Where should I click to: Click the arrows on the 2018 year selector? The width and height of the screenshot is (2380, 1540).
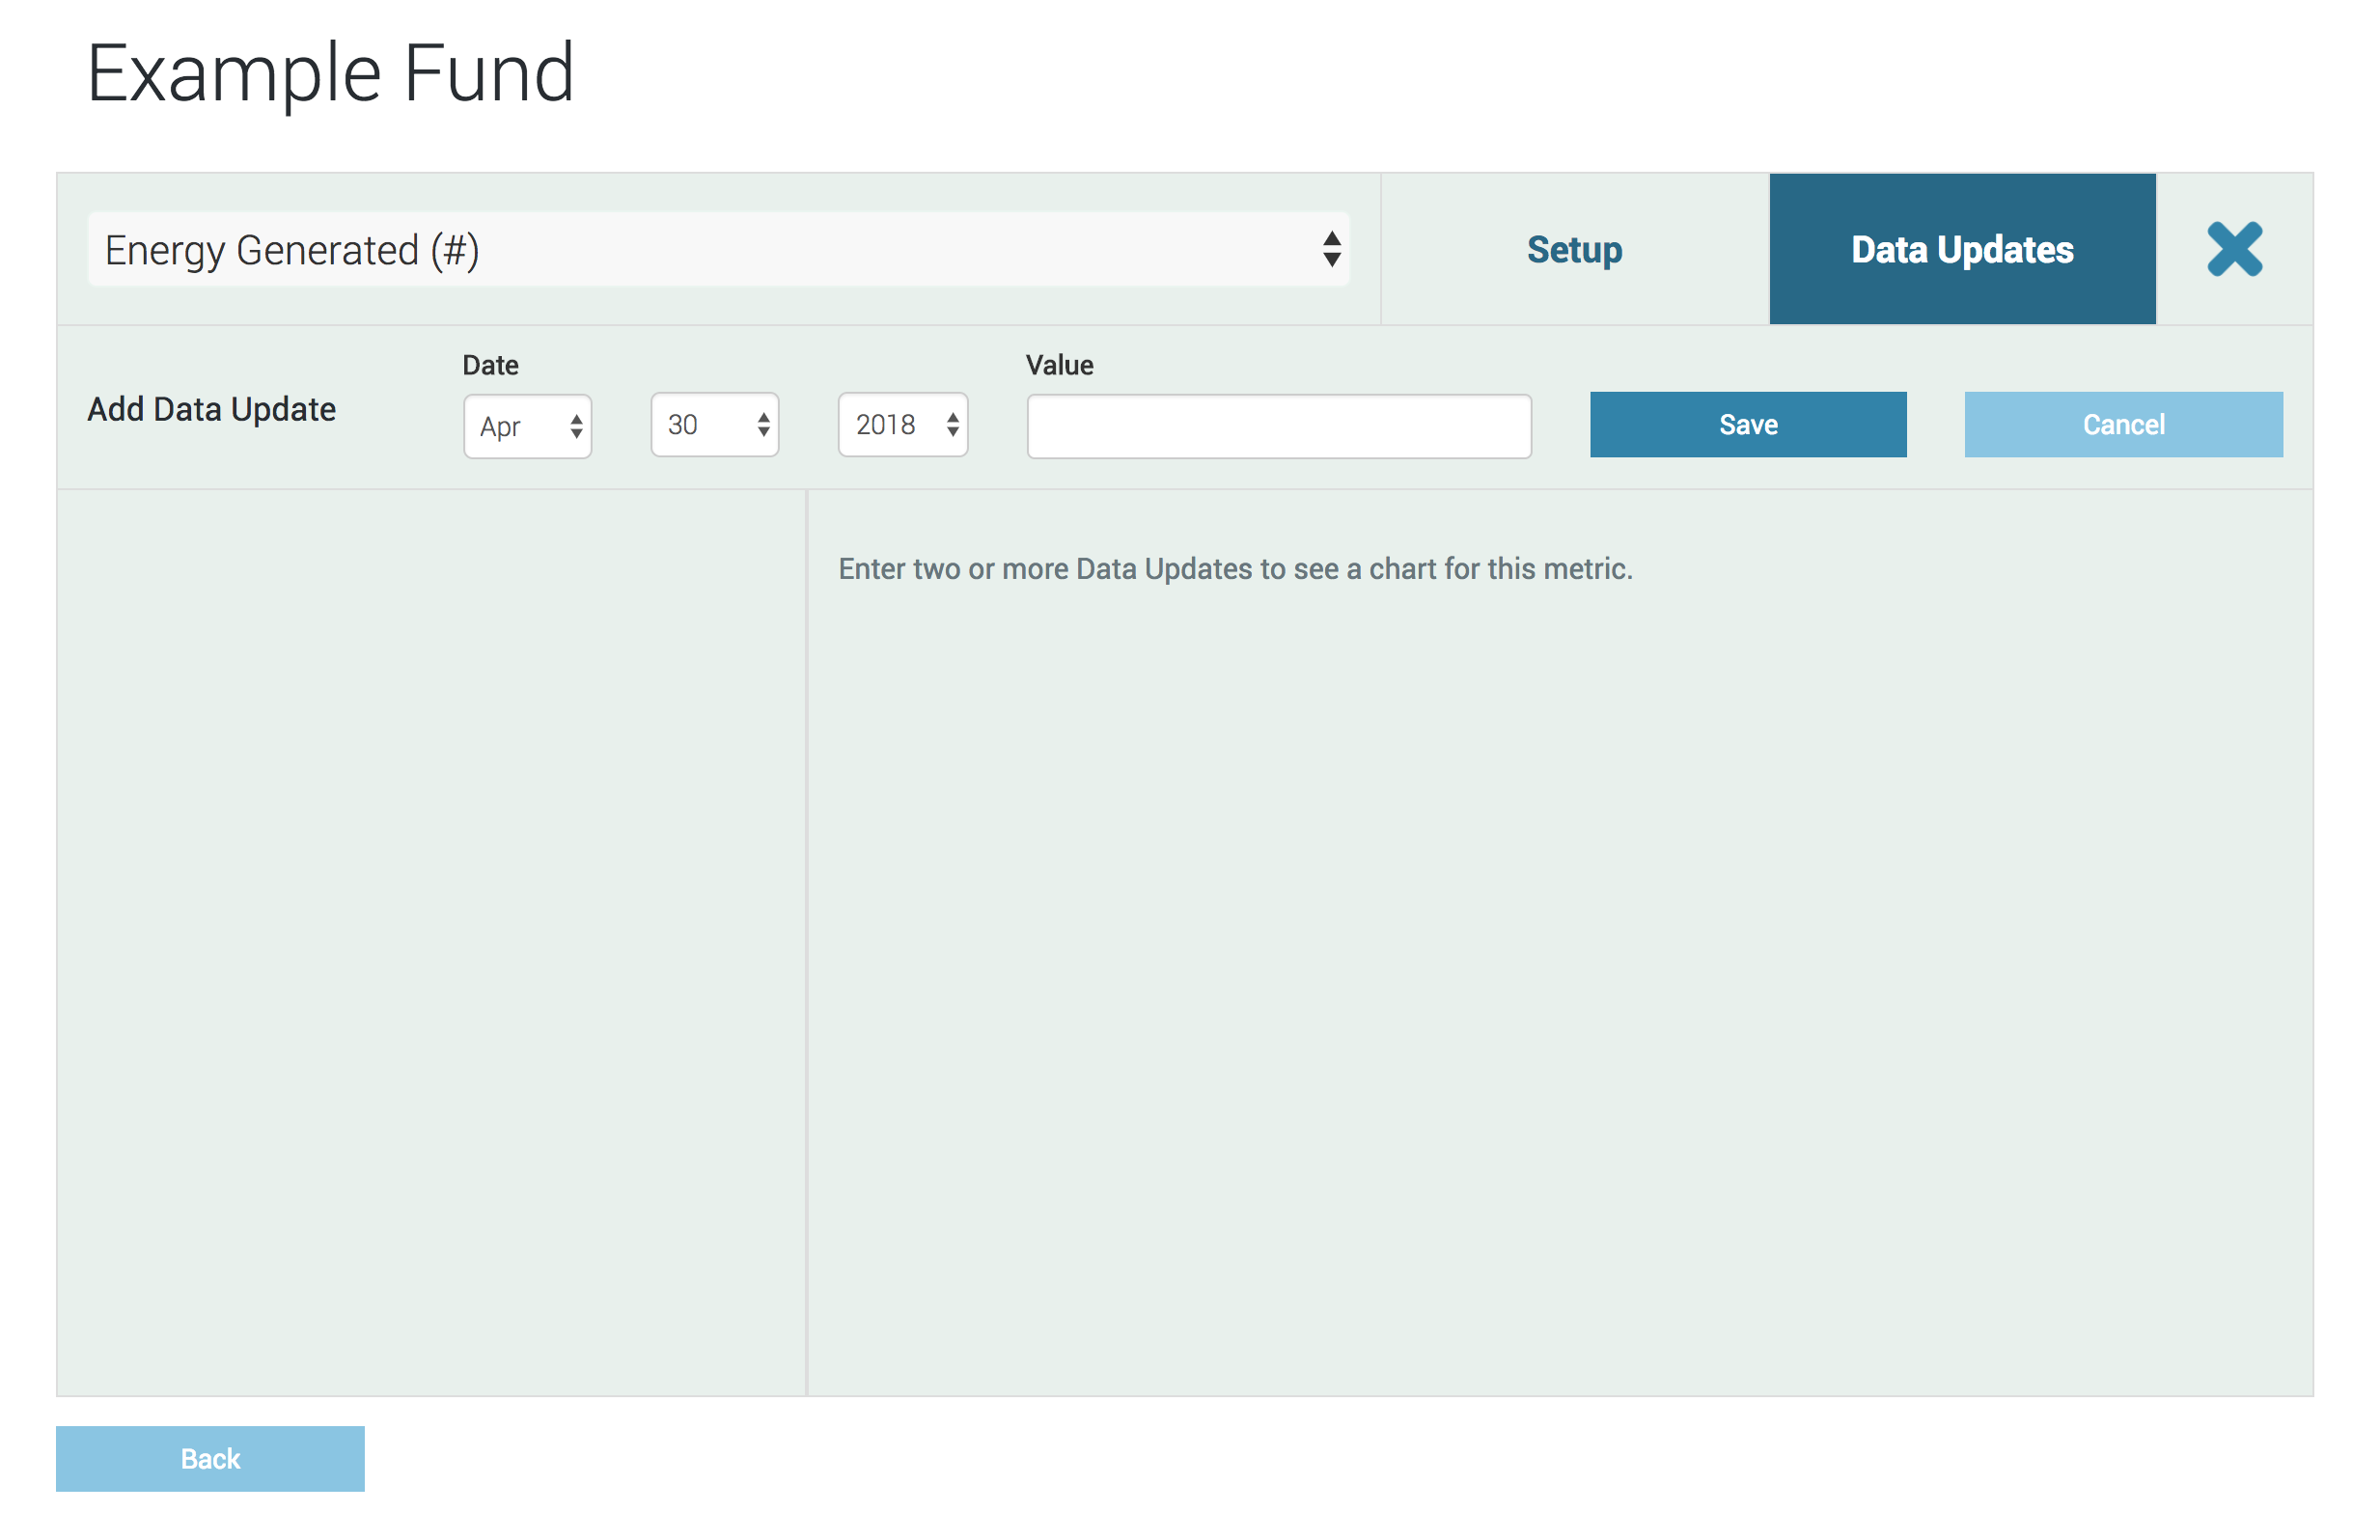(952, 425)
